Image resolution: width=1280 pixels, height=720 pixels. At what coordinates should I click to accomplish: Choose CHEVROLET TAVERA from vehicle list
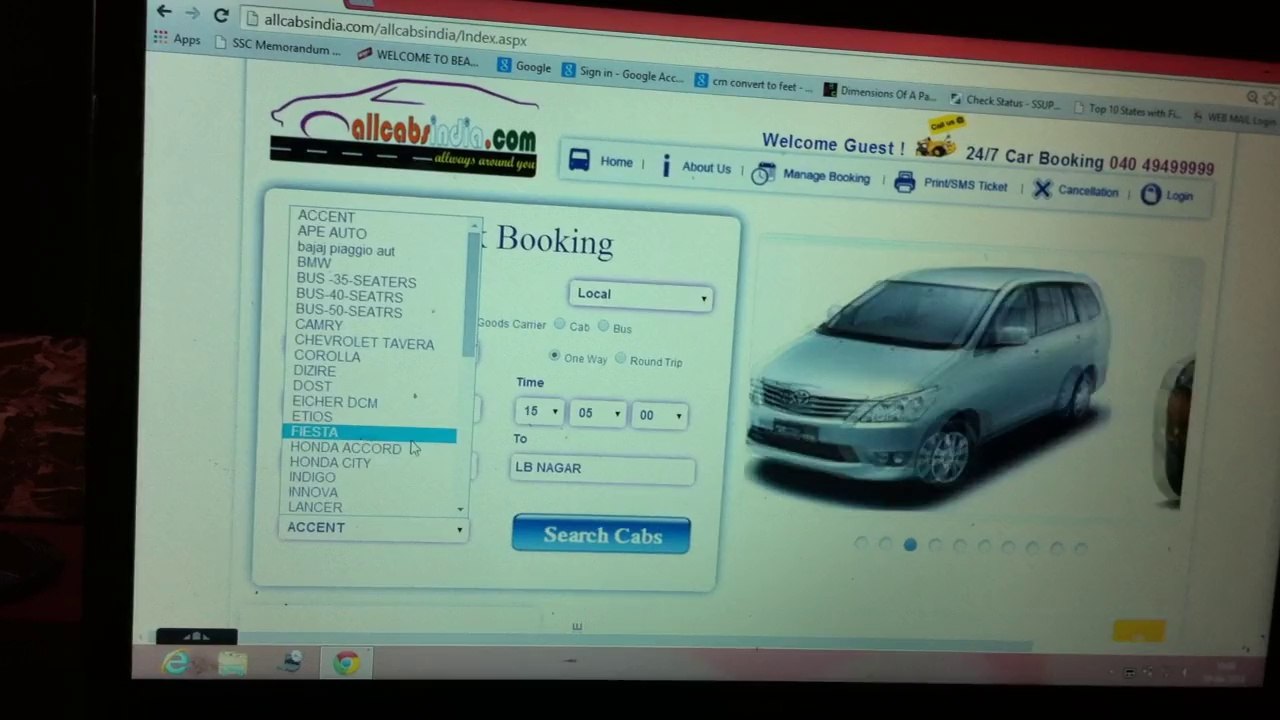(x=364, y=344)
